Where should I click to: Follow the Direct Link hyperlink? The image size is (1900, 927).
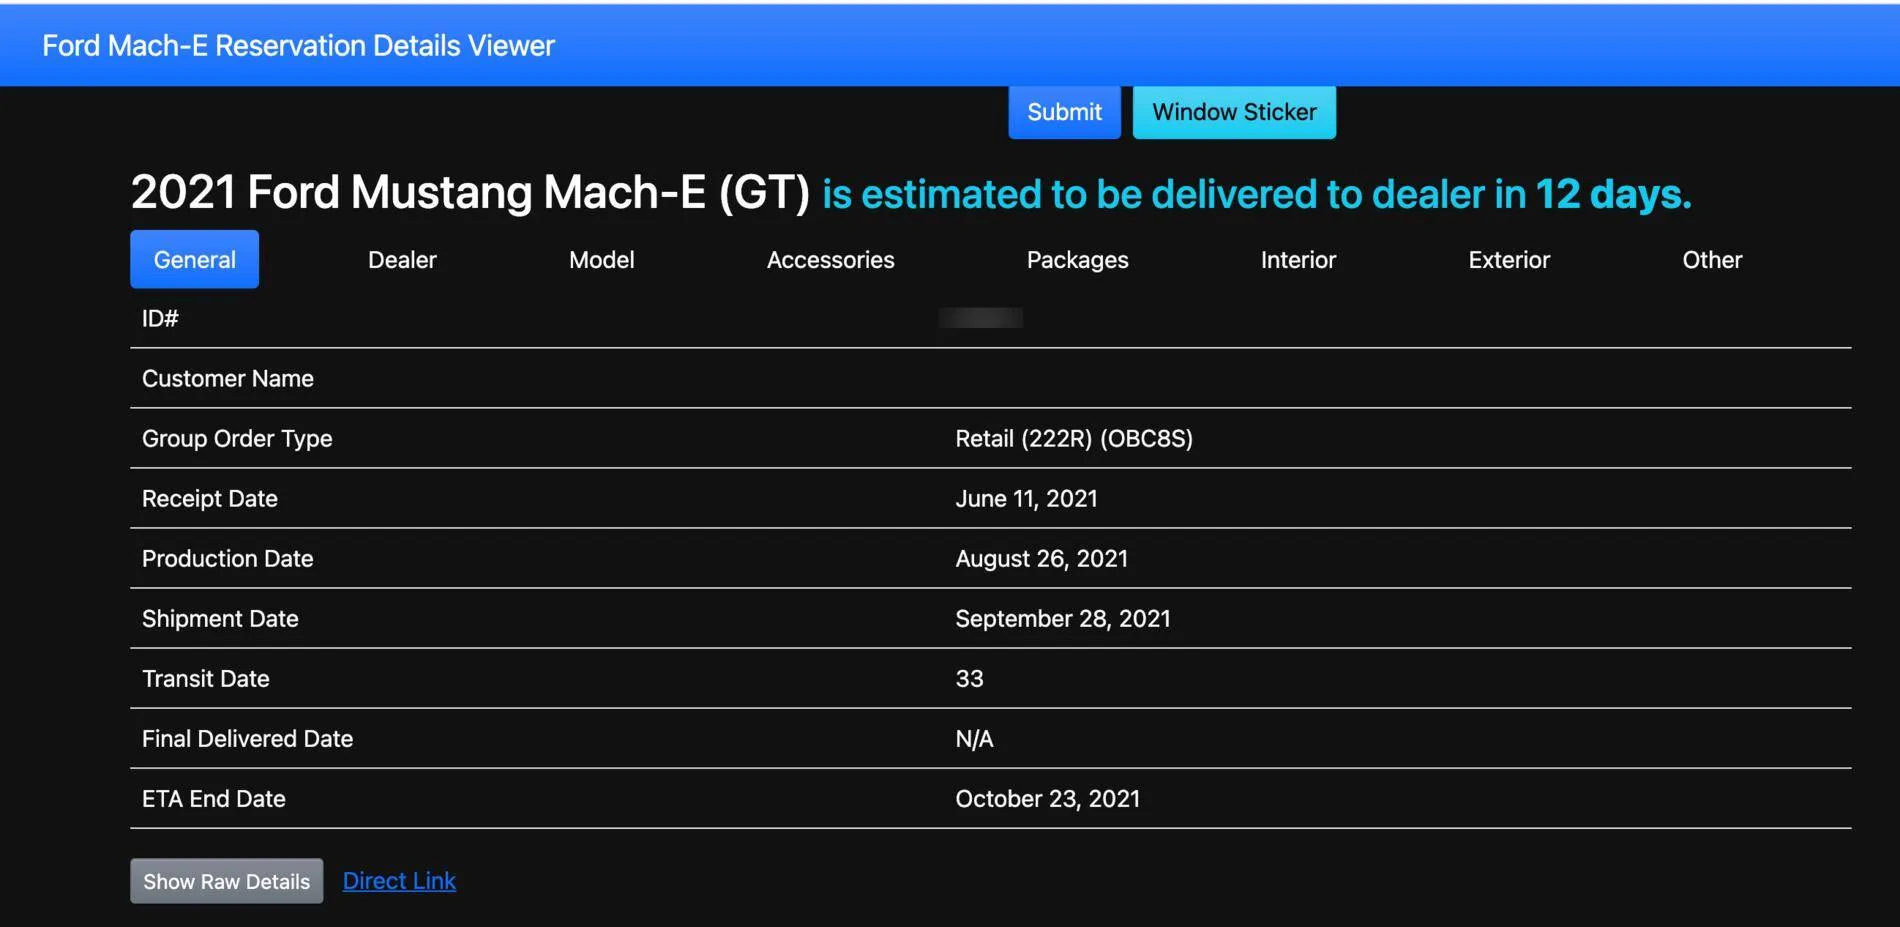[x=399, y=881]
